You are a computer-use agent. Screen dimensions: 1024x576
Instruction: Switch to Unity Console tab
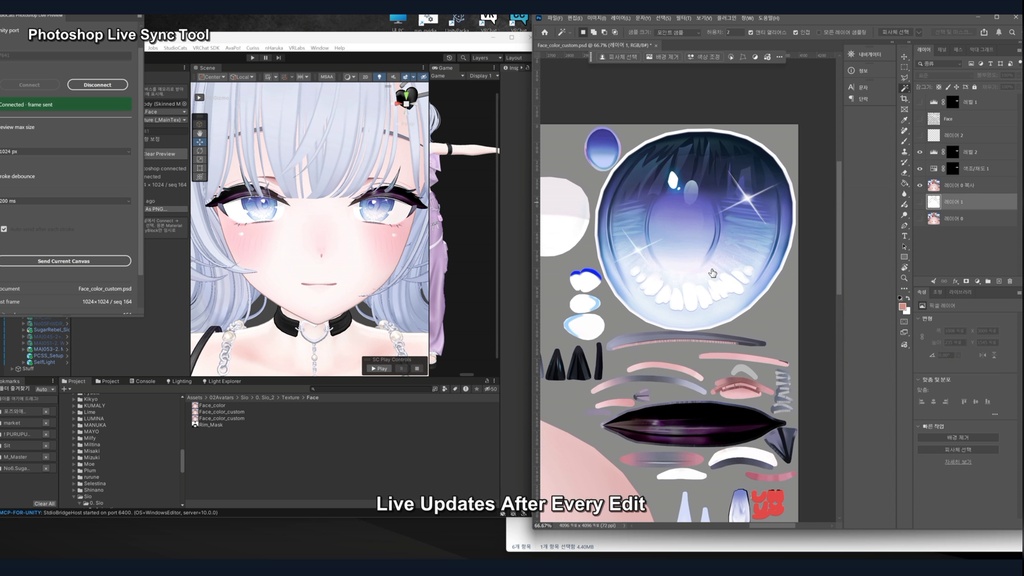coord(142,381)
